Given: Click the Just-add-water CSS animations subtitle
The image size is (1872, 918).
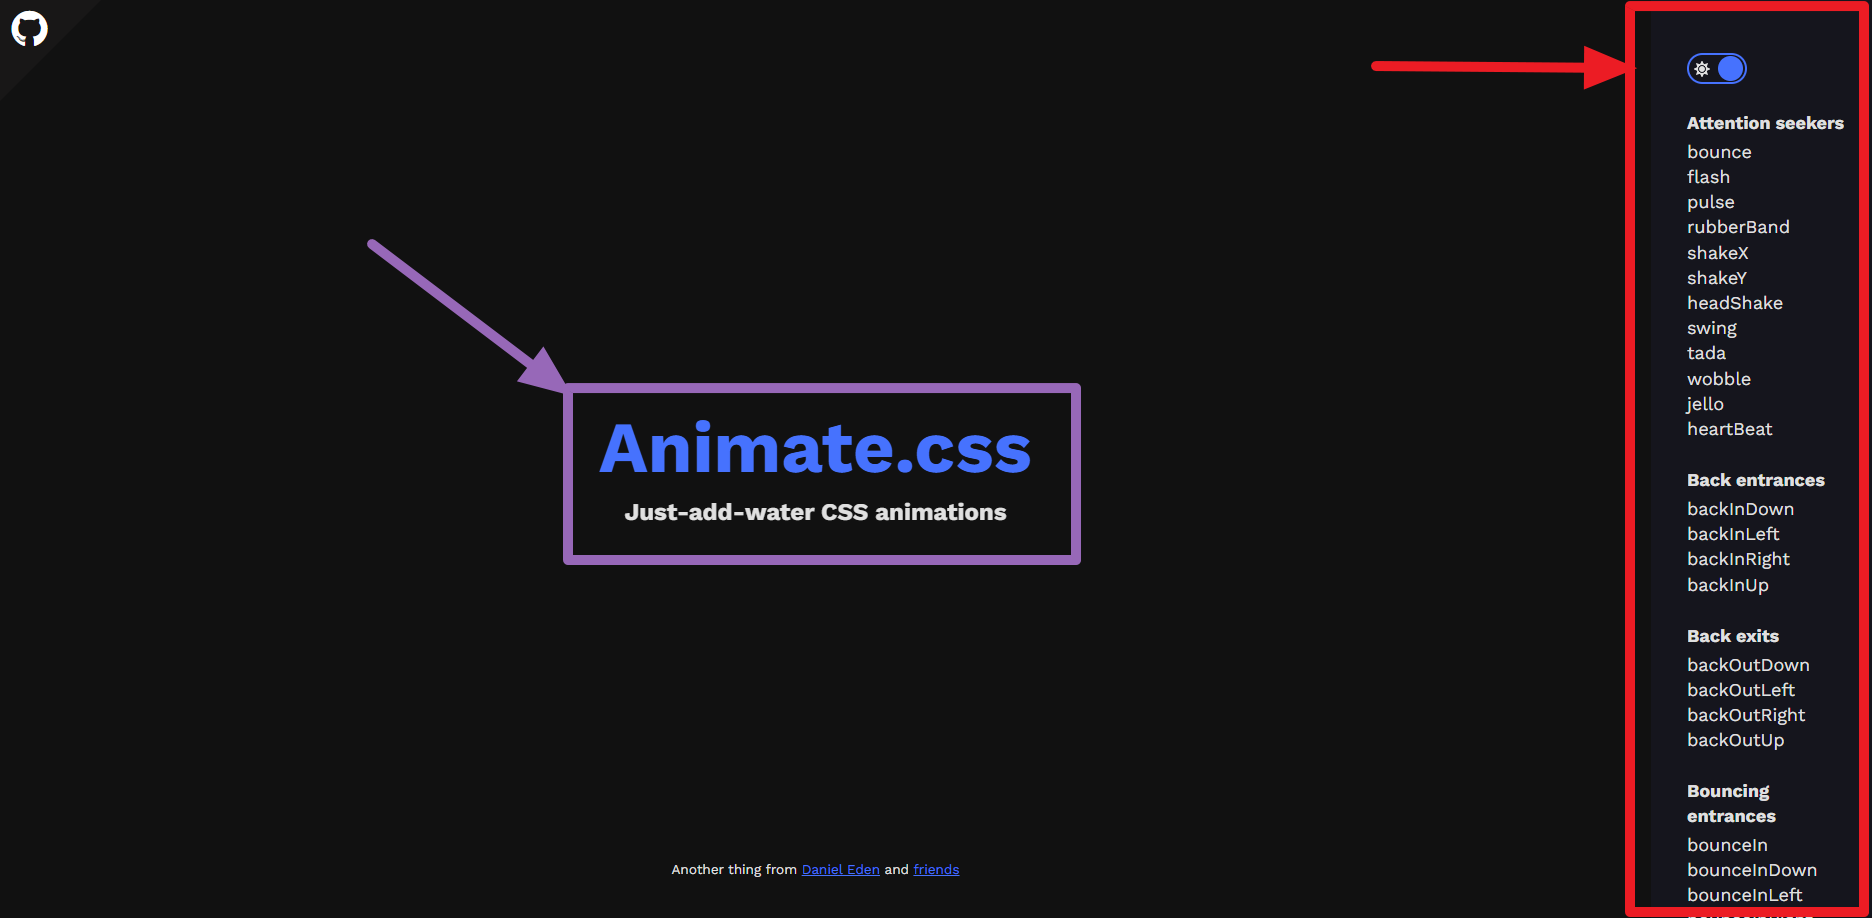Looking at the screenshot, I should pos(815,512).
